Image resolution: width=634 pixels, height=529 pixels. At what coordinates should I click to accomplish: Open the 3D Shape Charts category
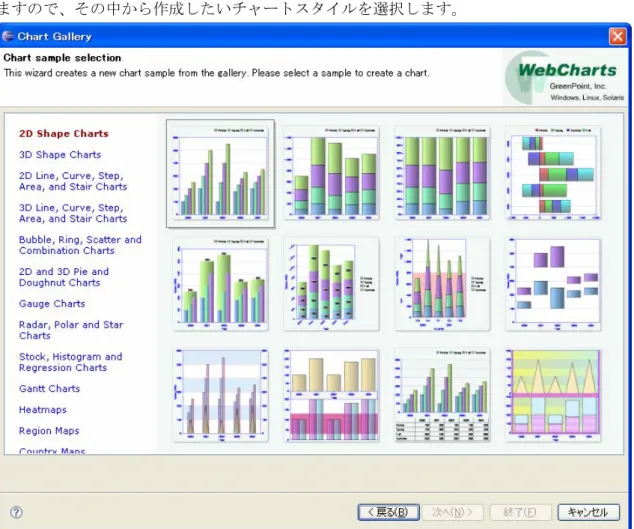pos(60,154)
